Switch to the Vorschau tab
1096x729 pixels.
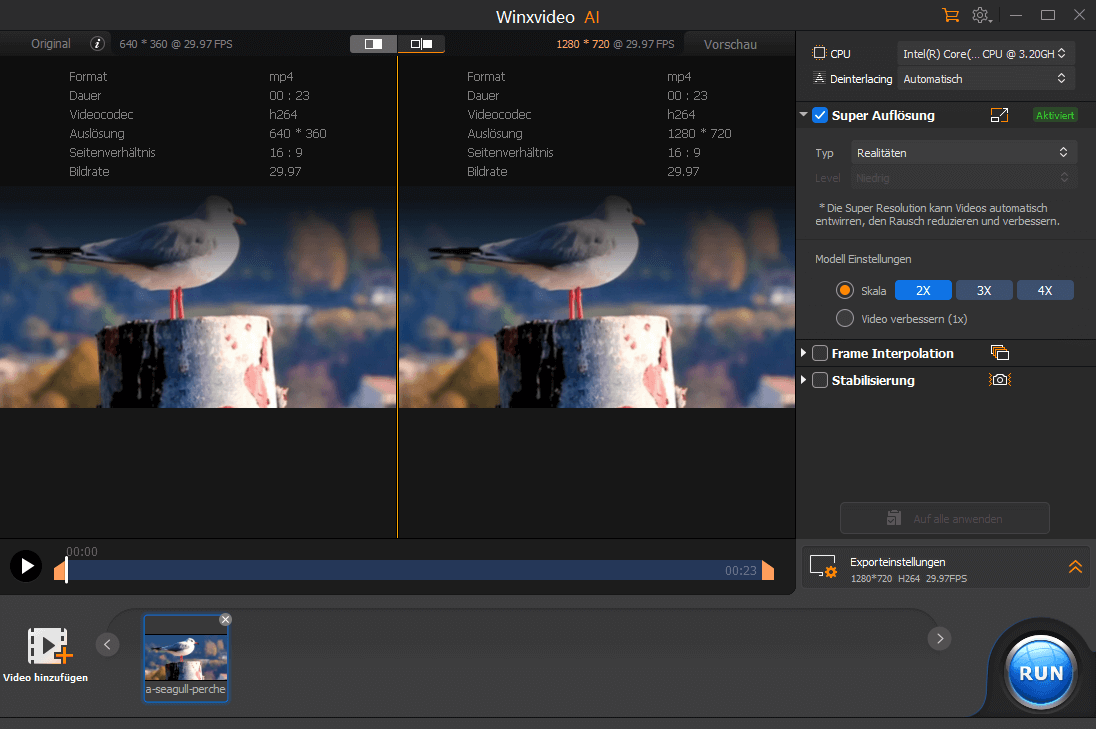(x=729, y=44)
